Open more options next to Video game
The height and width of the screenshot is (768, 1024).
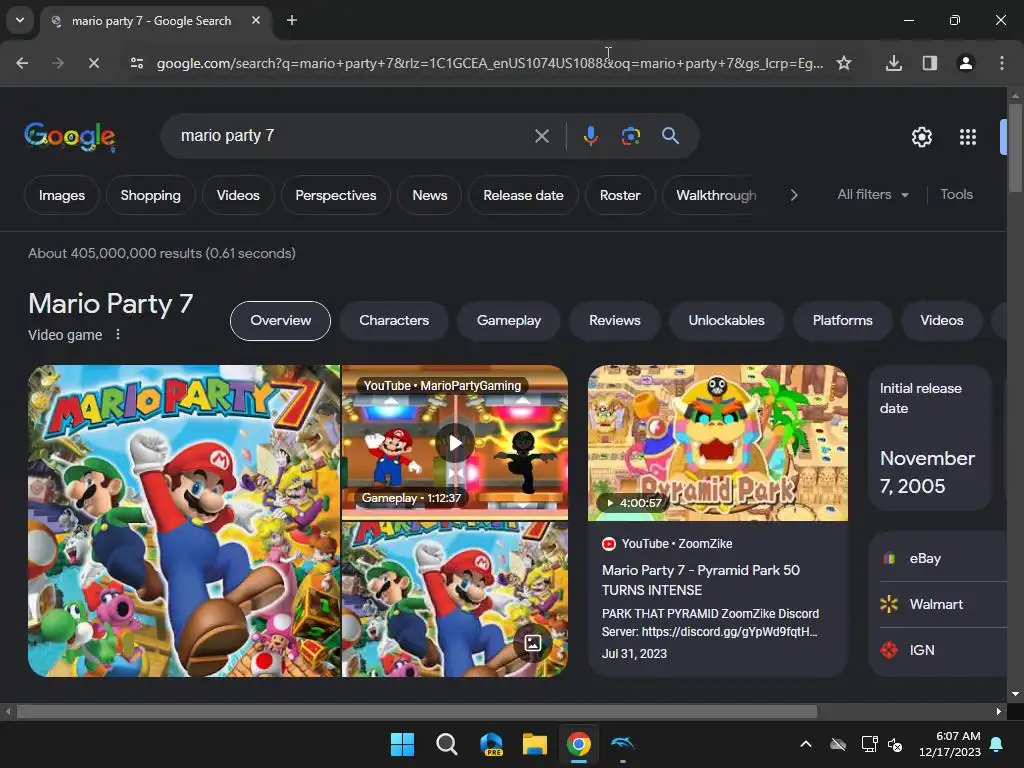(x=118, y=334)
